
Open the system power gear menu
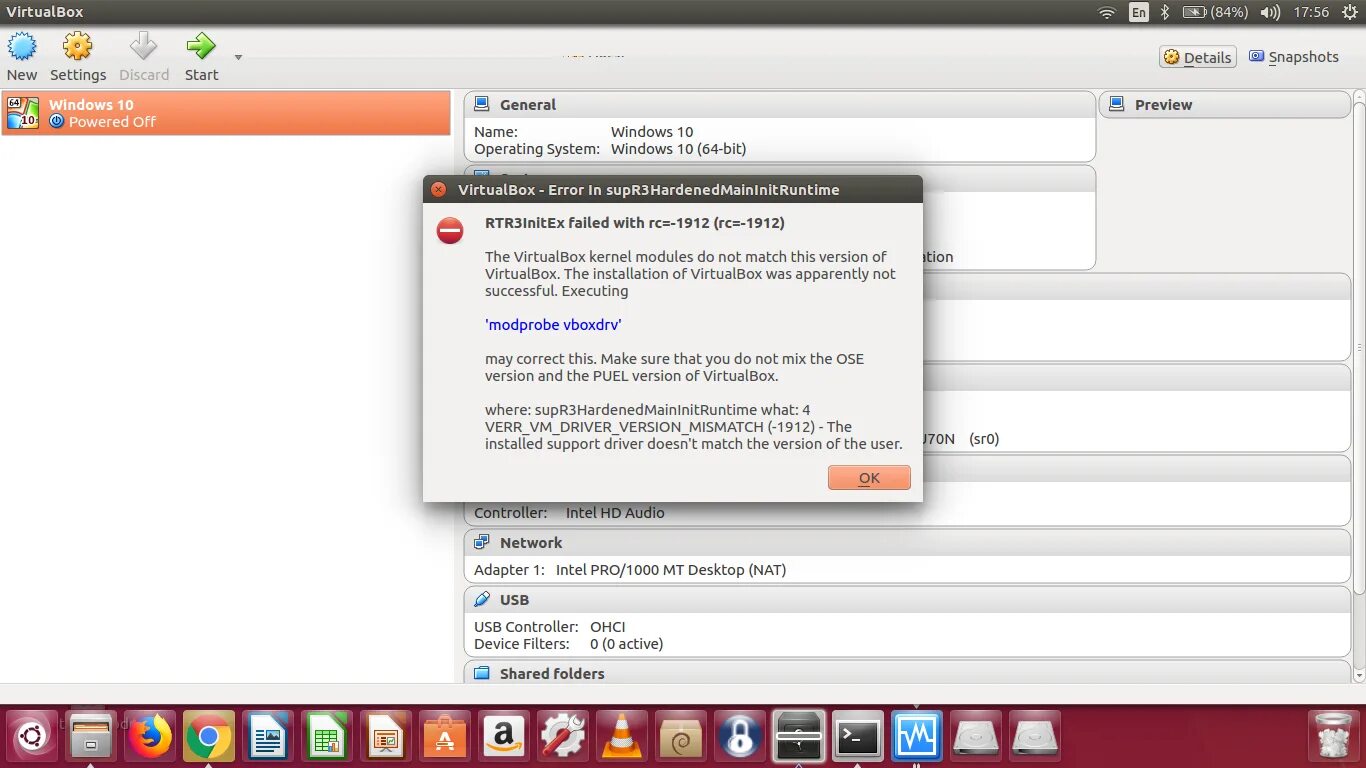tap(1350, 12)
